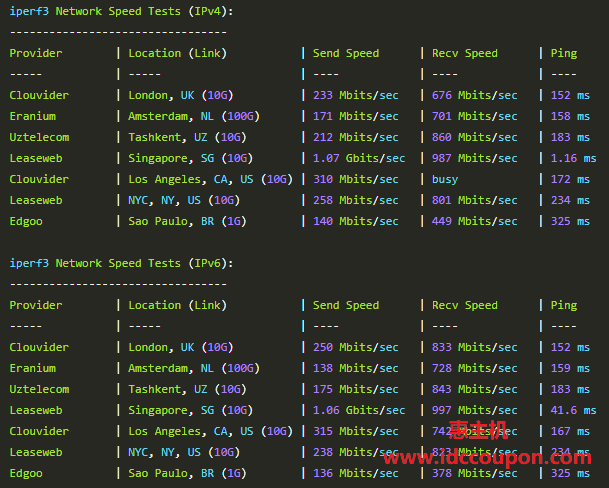
Task: Click the www.idccoupon.com watermark link
Action: coord(487,458)
